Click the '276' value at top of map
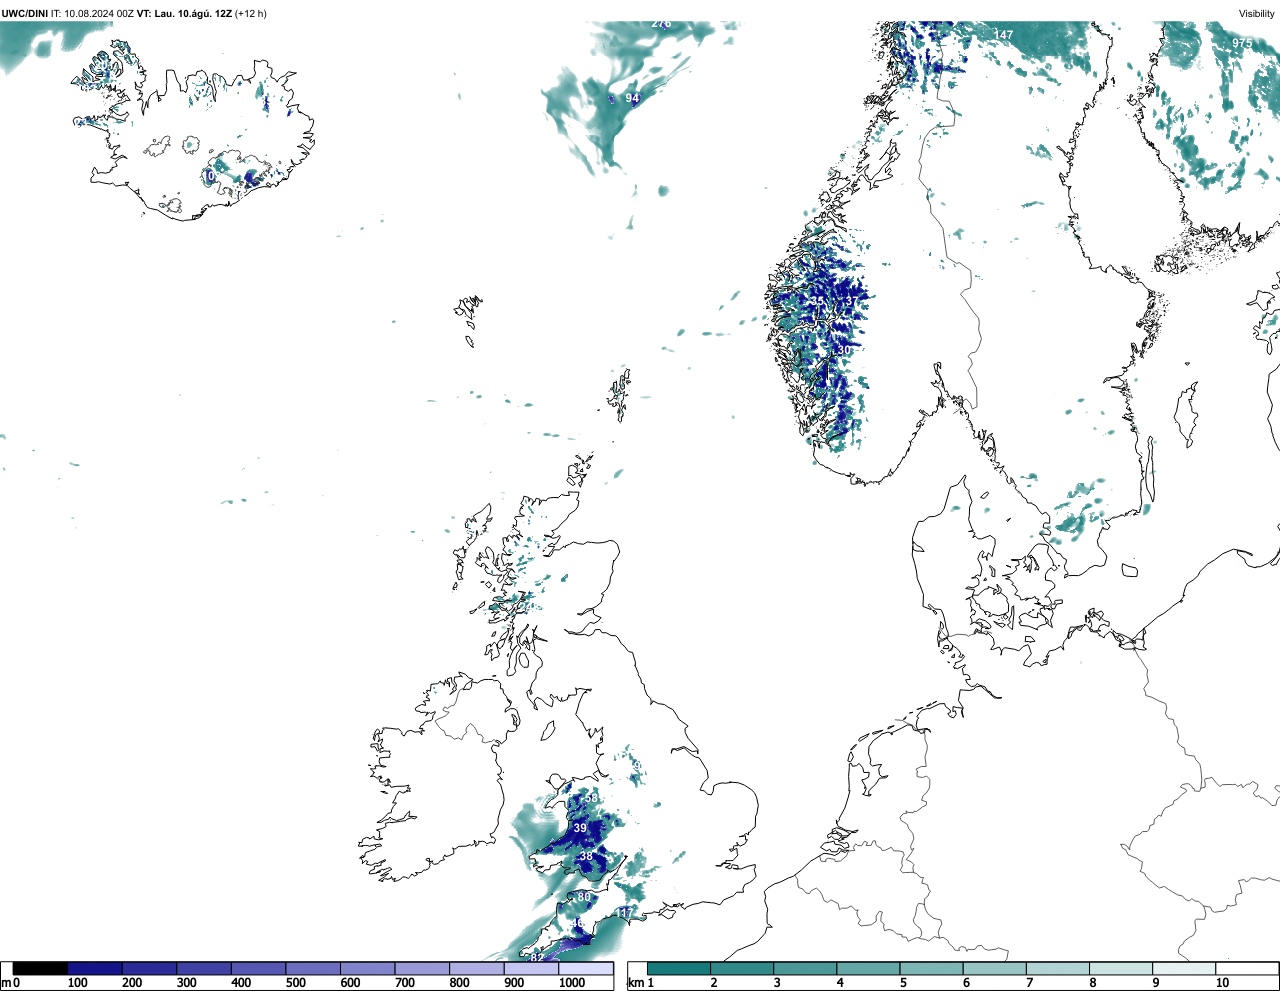1280x991 pixels. coord(661,23)
